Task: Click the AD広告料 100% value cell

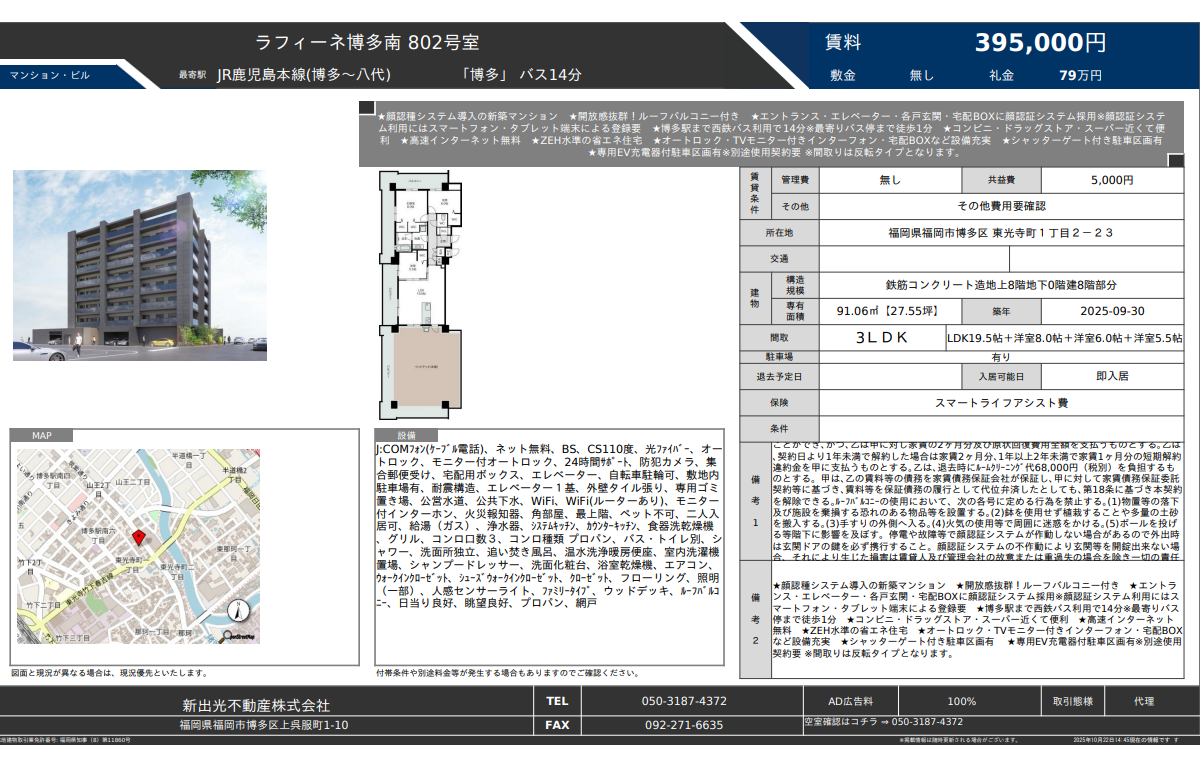Action: 961,701
